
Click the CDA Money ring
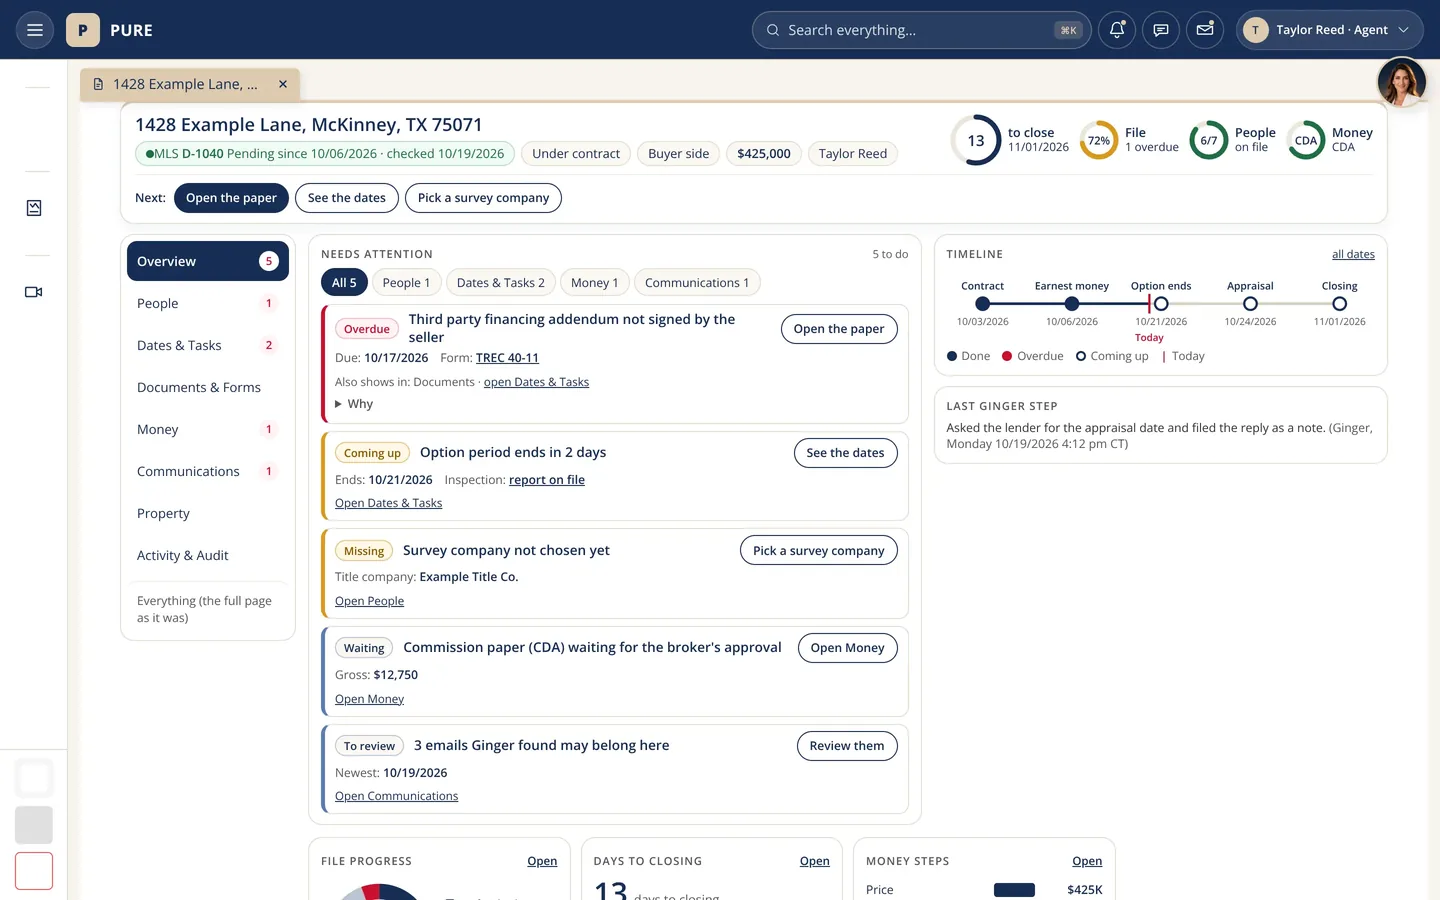pyautogui.click(x=1306, y=140)
